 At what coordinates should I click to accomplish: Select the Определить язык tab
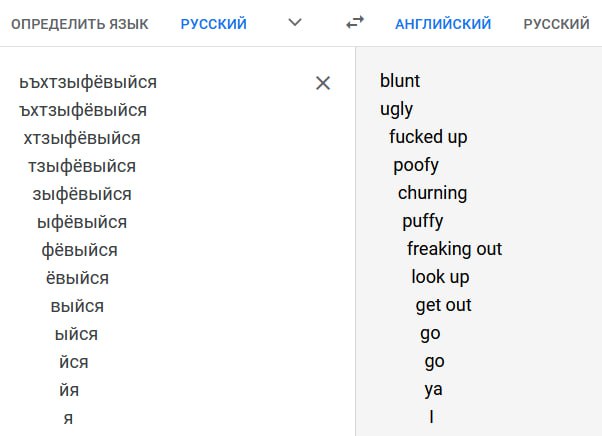(x=79, y=24)
